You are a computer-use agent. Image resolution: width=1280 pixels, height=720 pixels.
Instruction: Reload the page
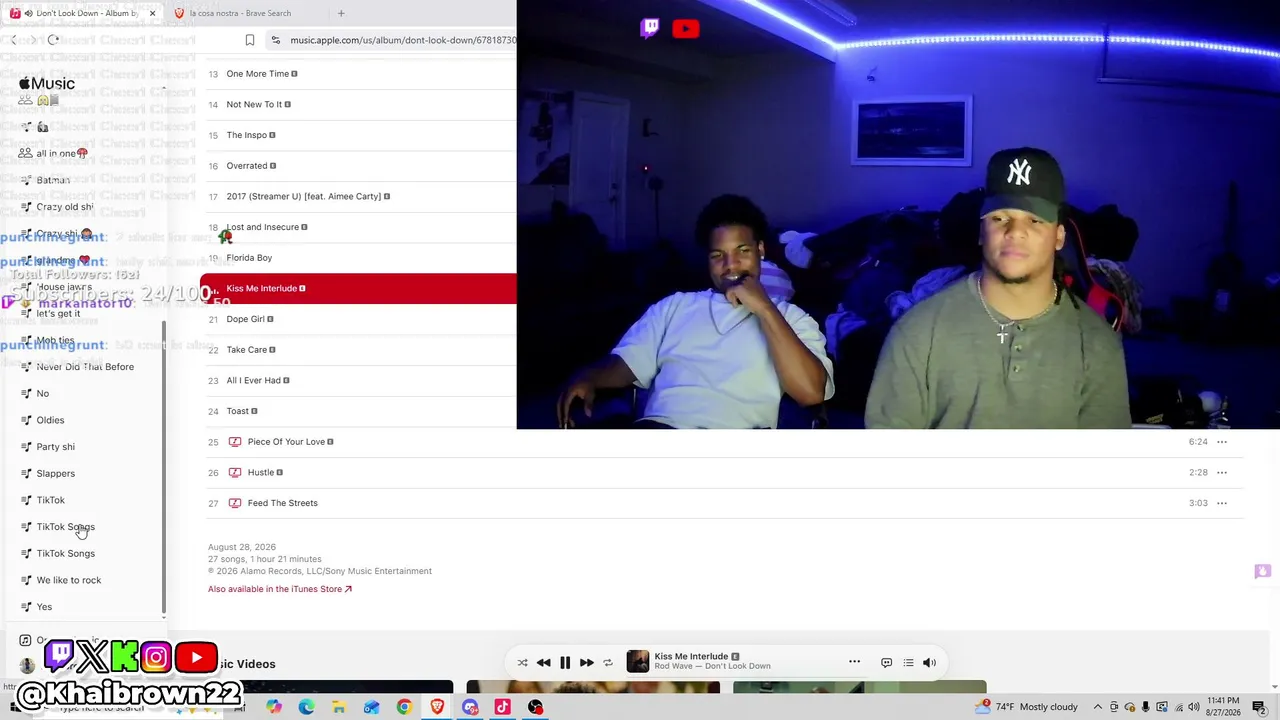(x=53, y=40)
